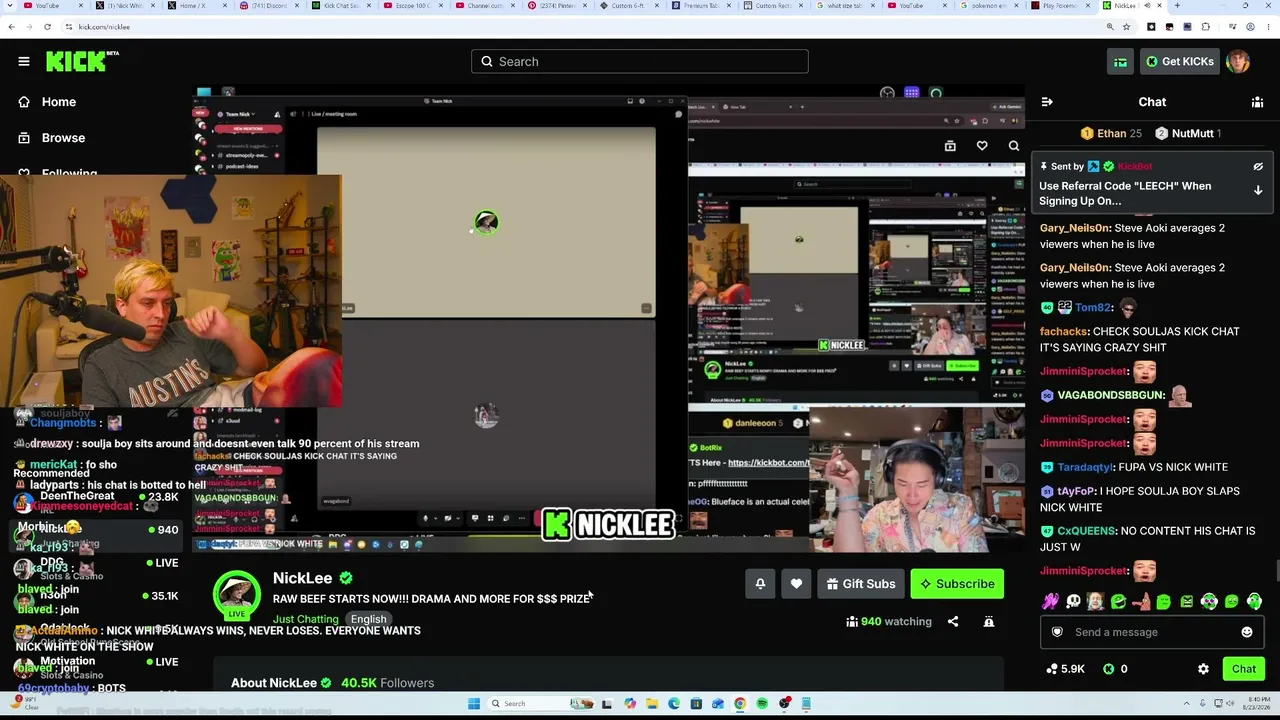Click the Chat panel header title
Screen dimensions: 1280x720
click(x=1152, y=102)
